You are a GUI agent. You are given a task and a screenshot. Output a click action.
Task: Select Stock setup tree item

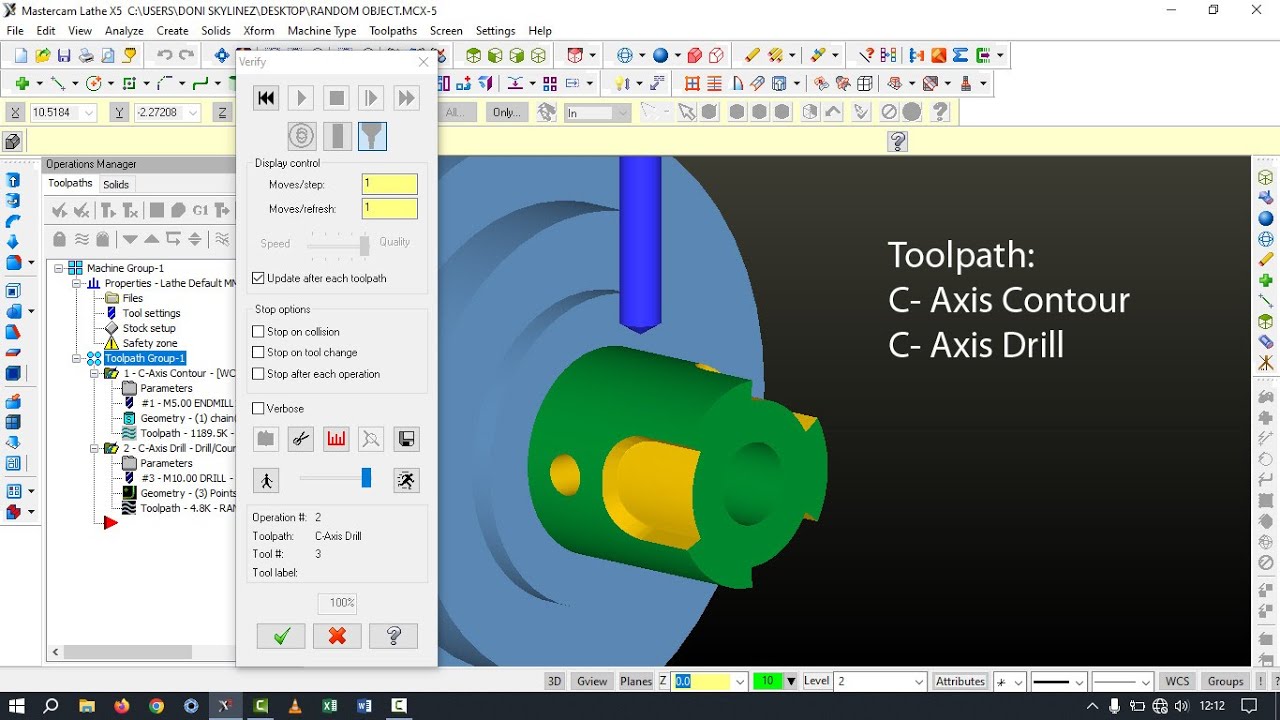148,328
